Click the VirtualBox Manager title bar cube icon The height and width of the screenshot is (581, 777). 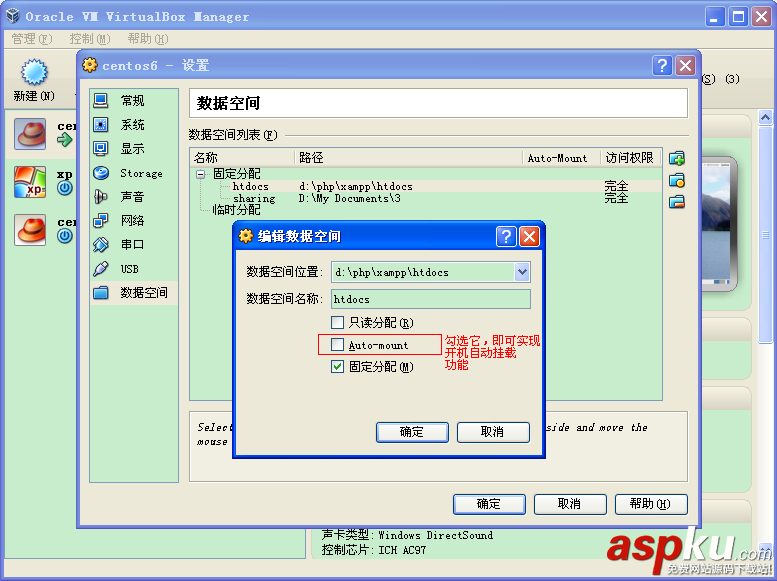point(13,16)
